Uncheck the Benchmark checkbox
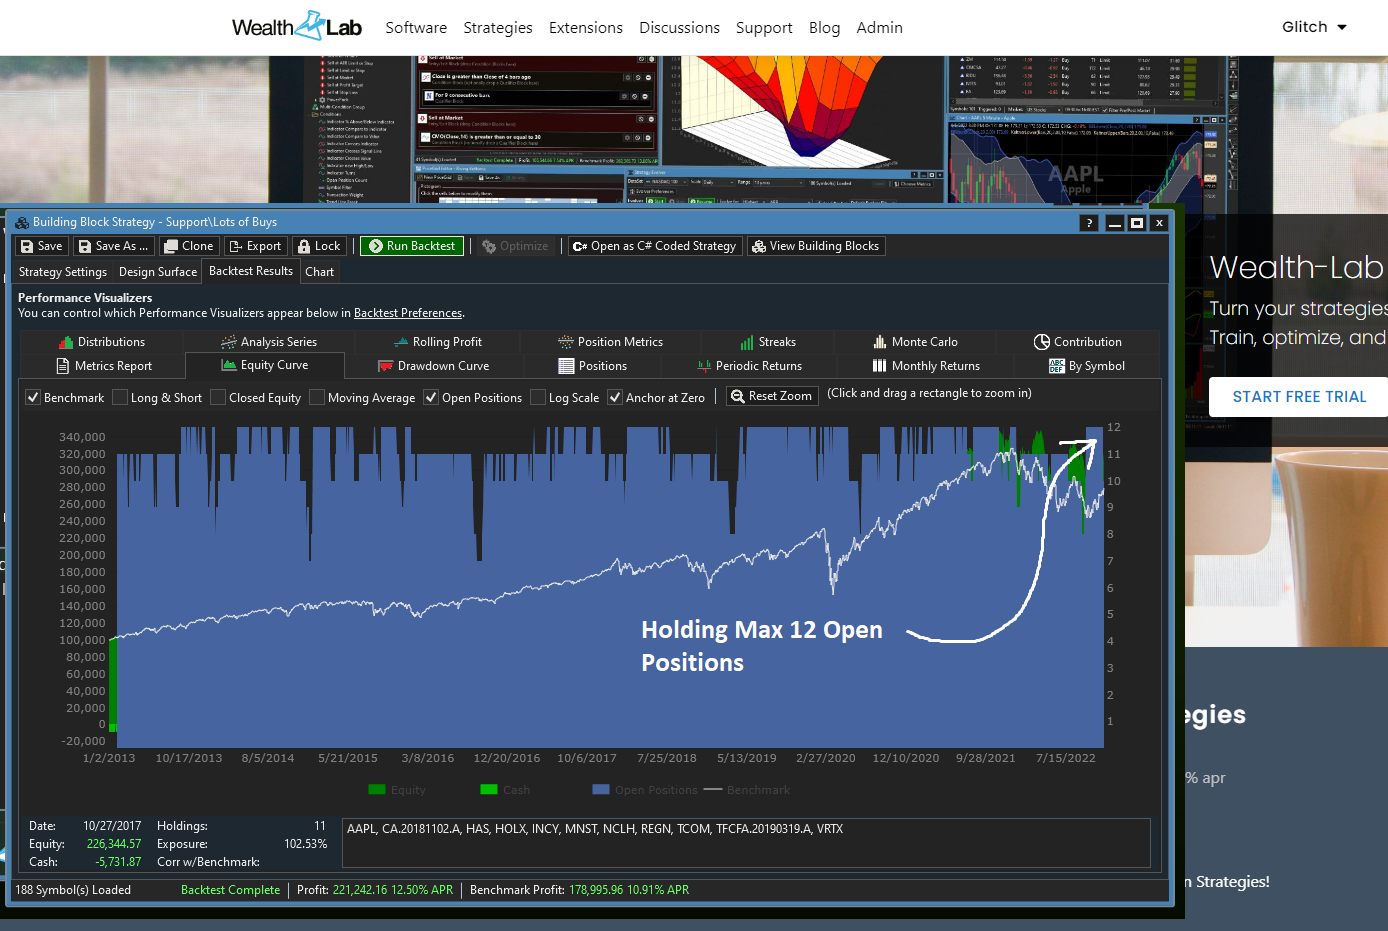The width and height of the screenshot is (1388, 931). 33,398
